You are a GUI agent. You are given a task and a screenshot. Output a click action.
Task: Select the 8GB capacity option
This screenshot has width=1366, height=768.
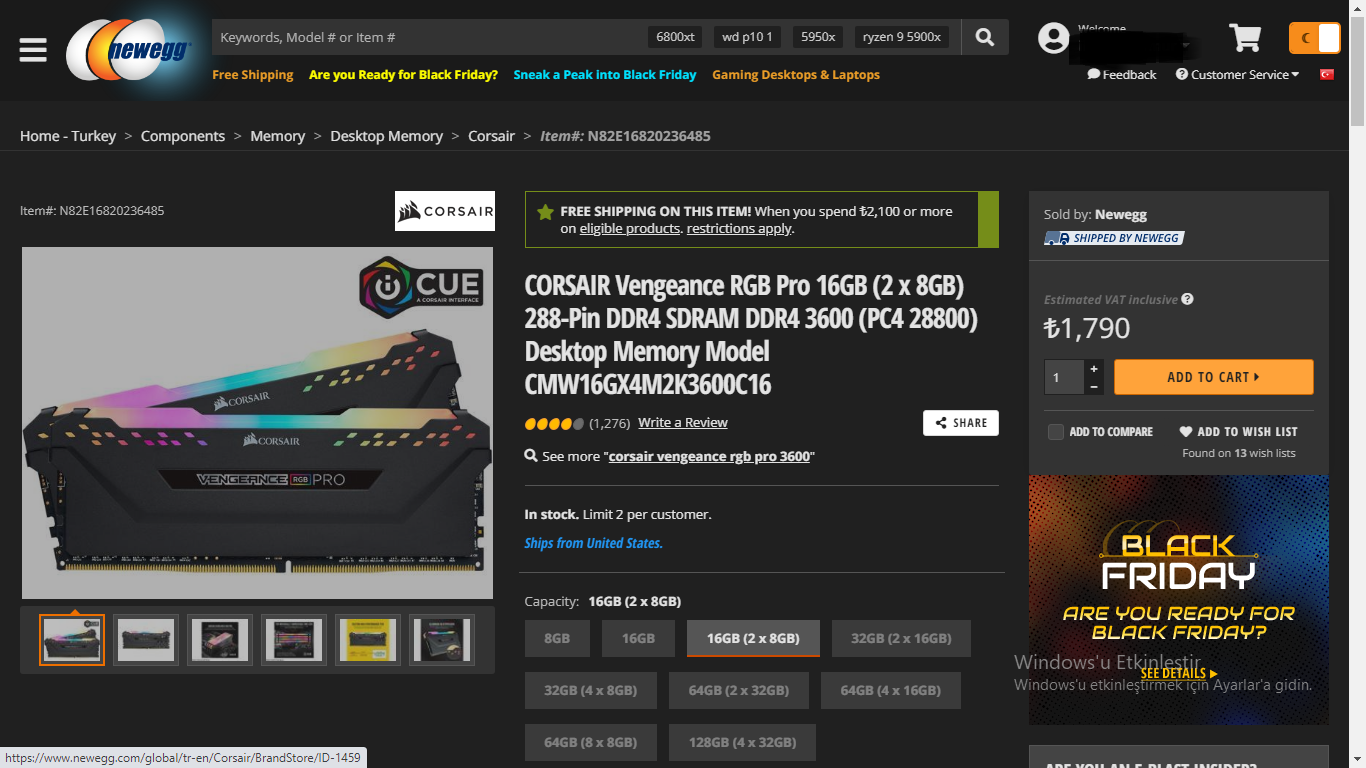point(557,638)
